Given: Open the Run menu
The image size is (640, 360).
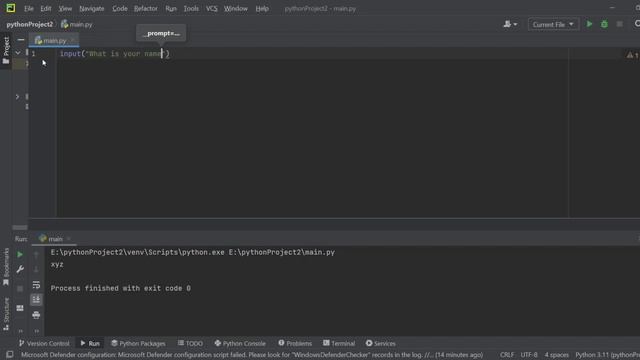Looking at the screenshot, I should pos(171,9).
